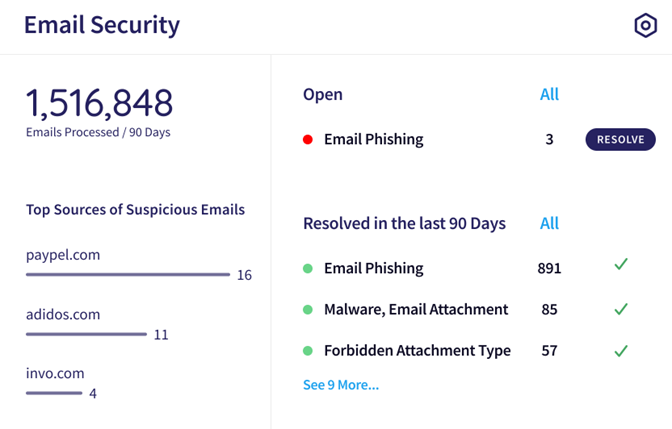Click green dot beside resolved Email Phishing
This screenshot has width=672, height=429.
coord(308,268)
